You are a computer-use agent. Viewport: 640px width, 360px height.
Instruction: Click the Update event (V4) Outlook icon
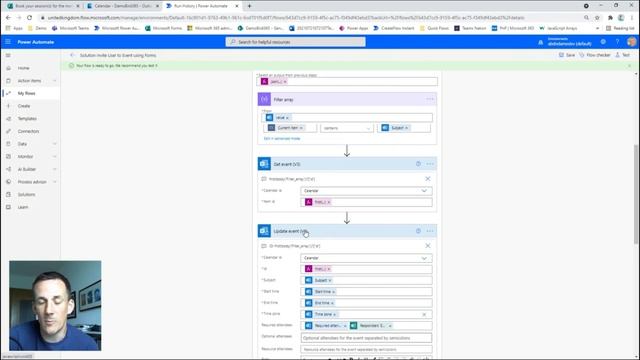click(x=264, y=231)
